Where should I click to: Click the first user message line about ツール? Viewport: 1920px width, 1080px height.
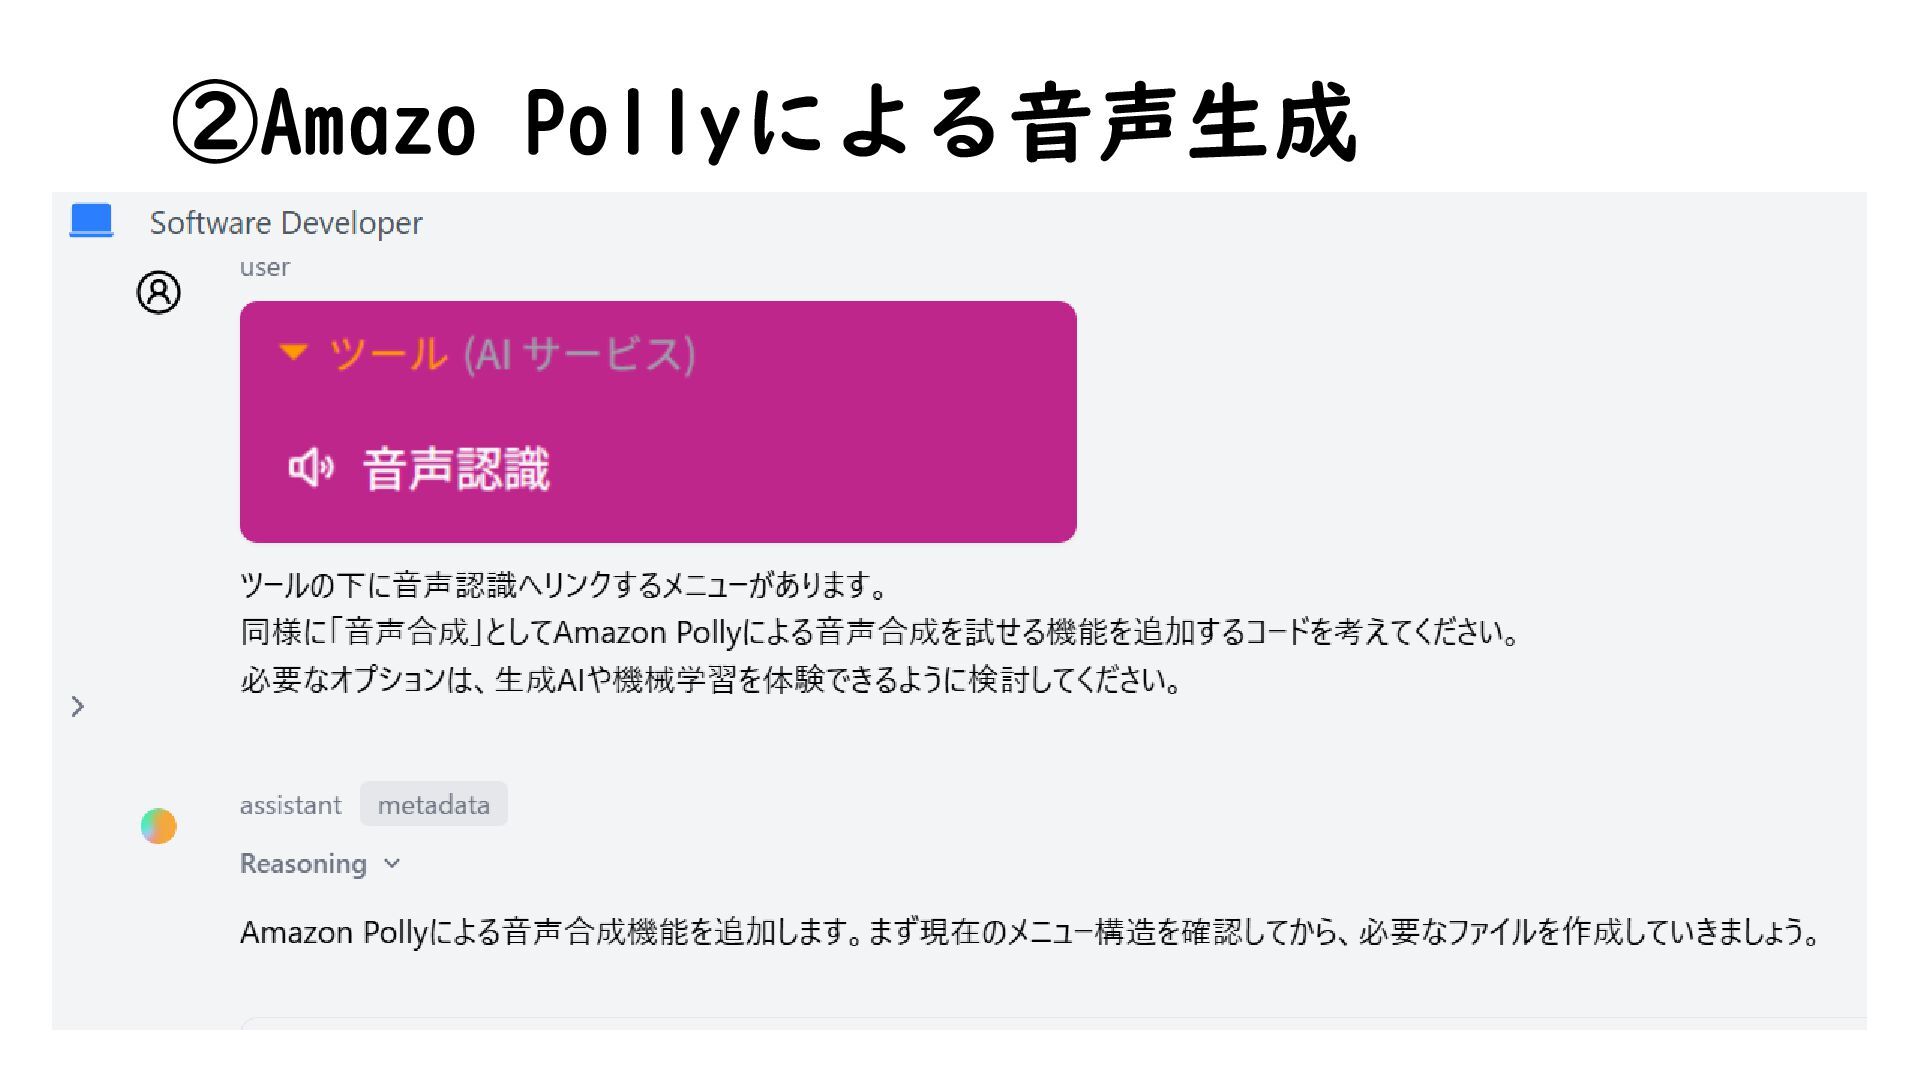pyautogui.click(x=565, y=585)
